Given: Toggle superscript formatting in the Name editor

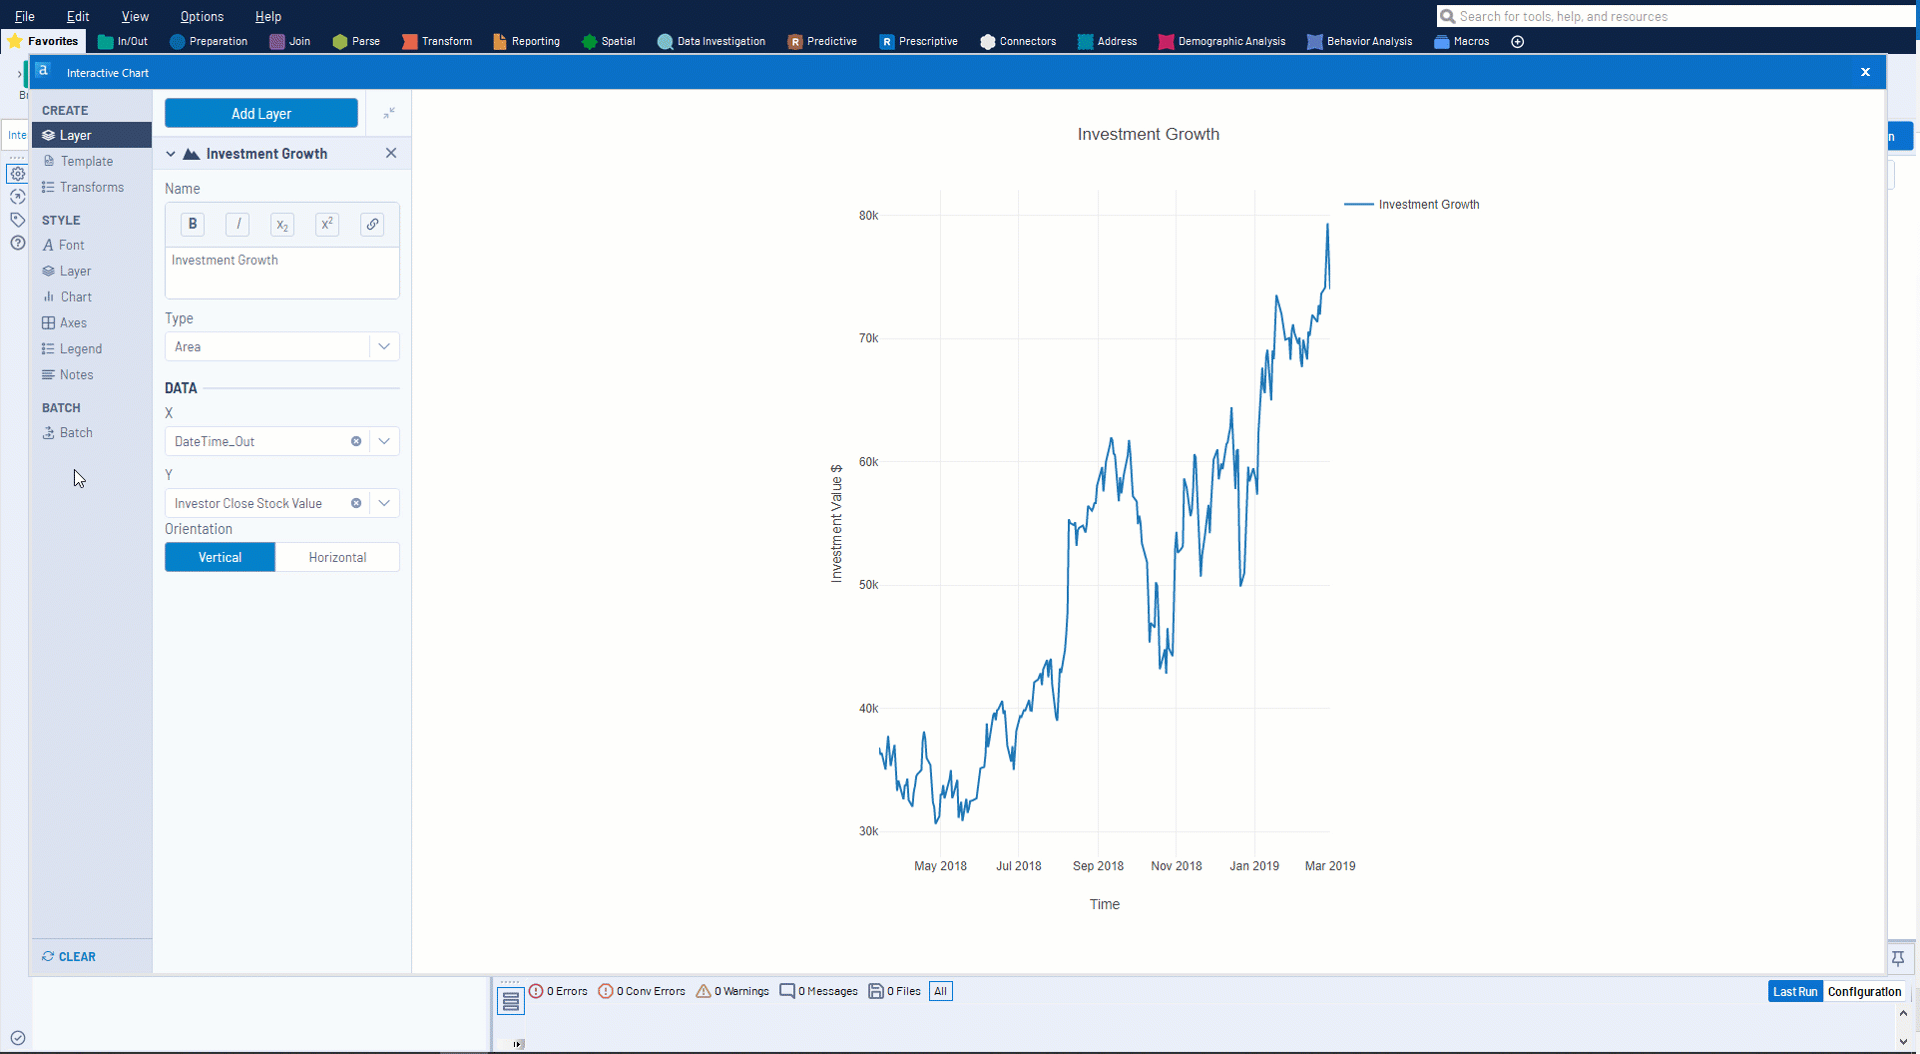Looking at the screenshot, I should pos(327,224).
